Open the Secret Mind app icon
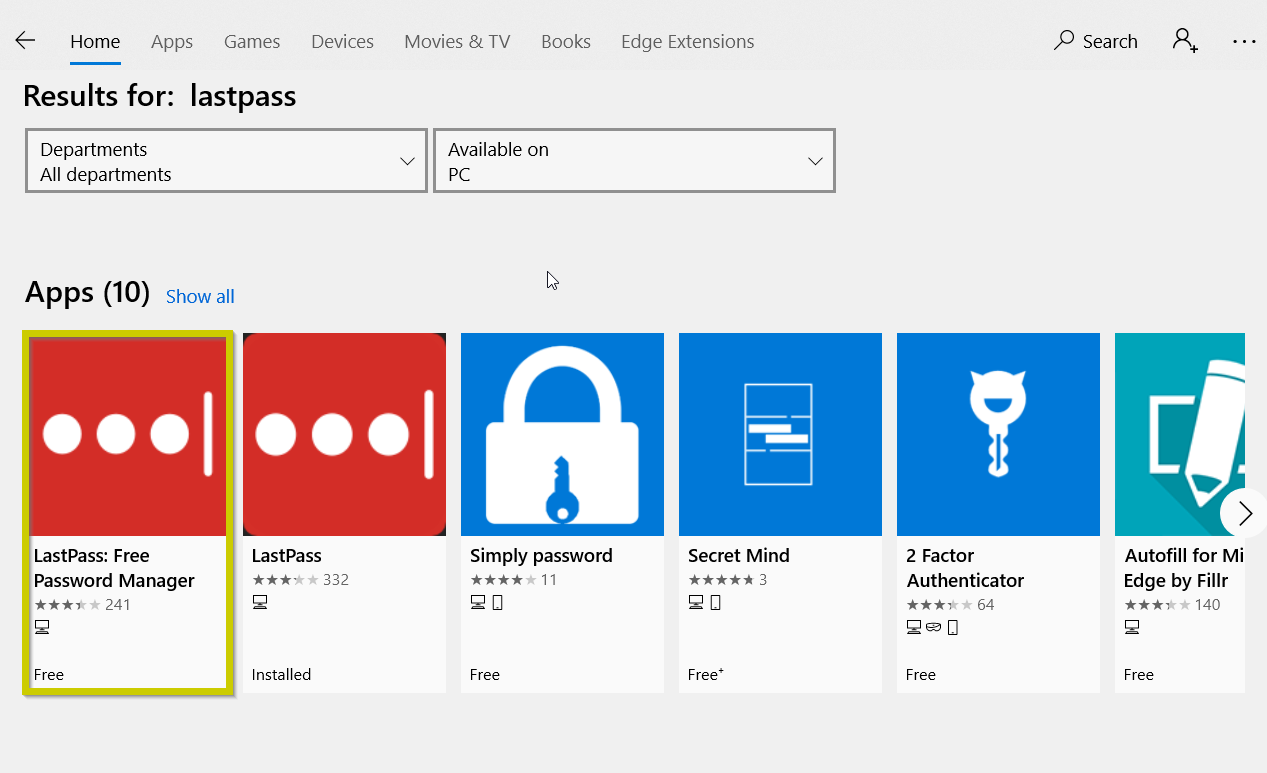The image size is (1267, 773). tap(780, 433)
